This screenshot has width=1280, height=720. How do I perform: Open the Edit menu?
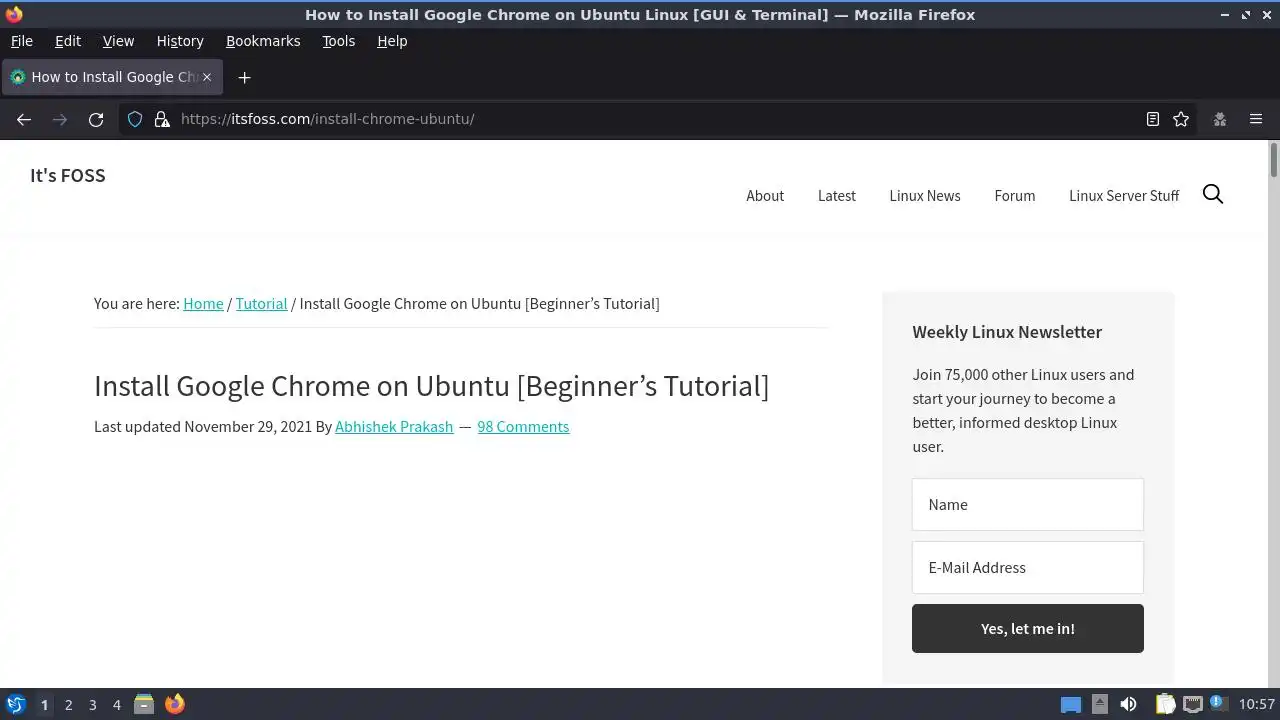tap(68, 41)
